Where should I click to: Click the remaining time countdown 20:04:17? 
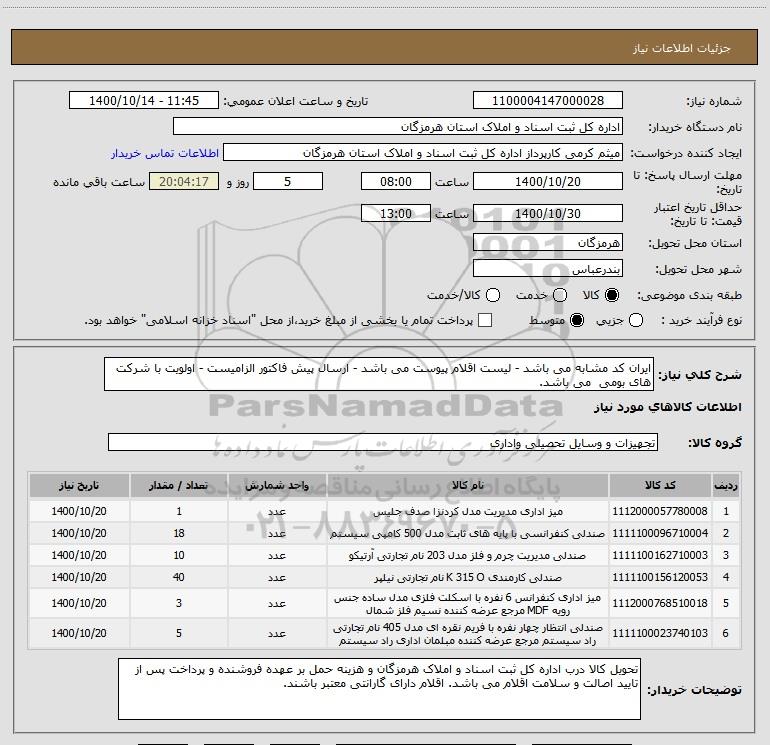click(x=184, y=181)
